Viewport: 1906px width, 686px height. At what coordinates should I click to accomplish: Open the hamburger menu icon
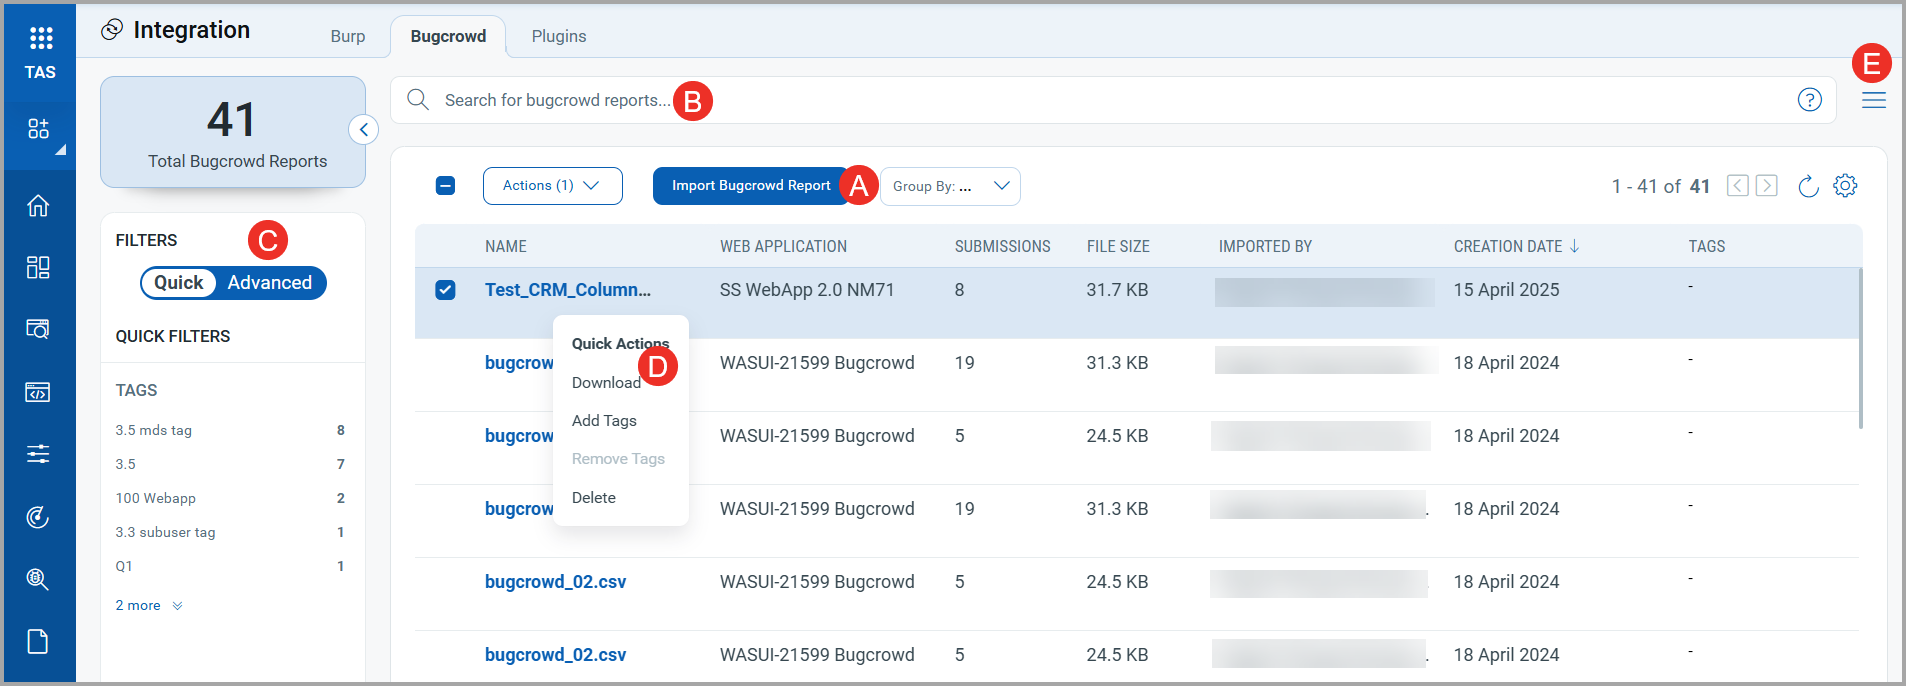pos(1873,100)
